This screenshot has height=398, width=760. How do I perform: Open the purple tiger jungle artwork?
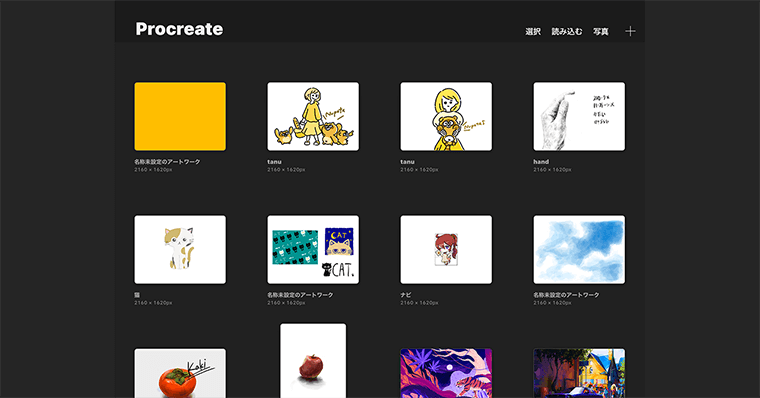446,373
